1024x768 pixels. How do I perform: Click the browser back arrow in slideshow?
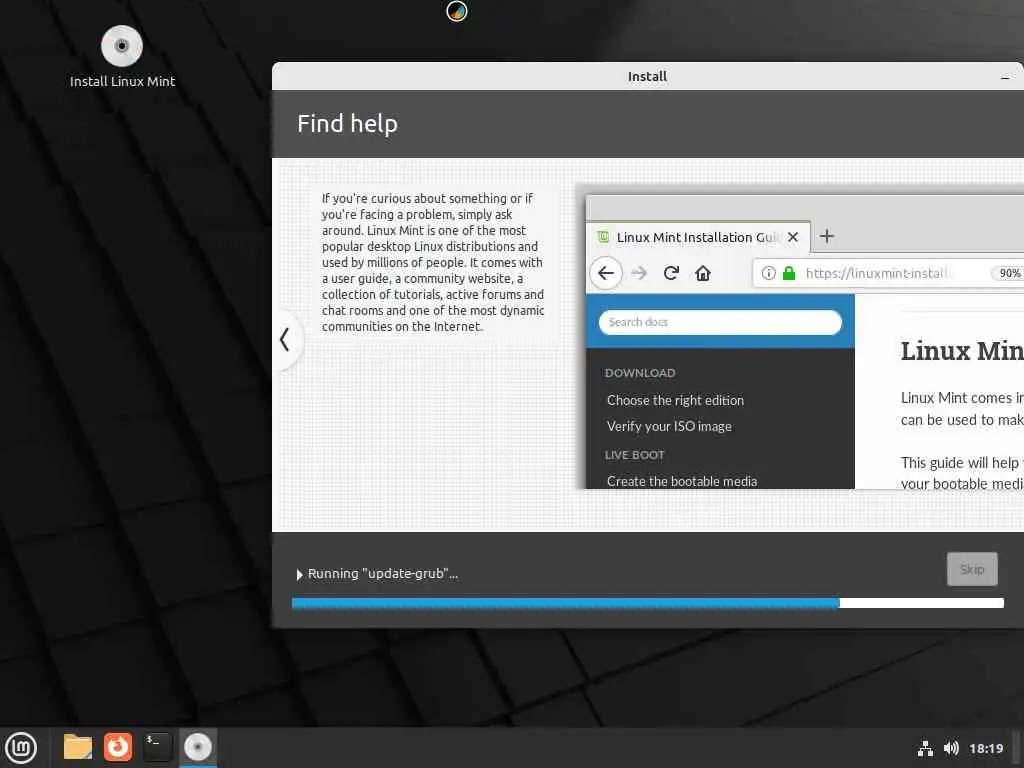[606, 273]
